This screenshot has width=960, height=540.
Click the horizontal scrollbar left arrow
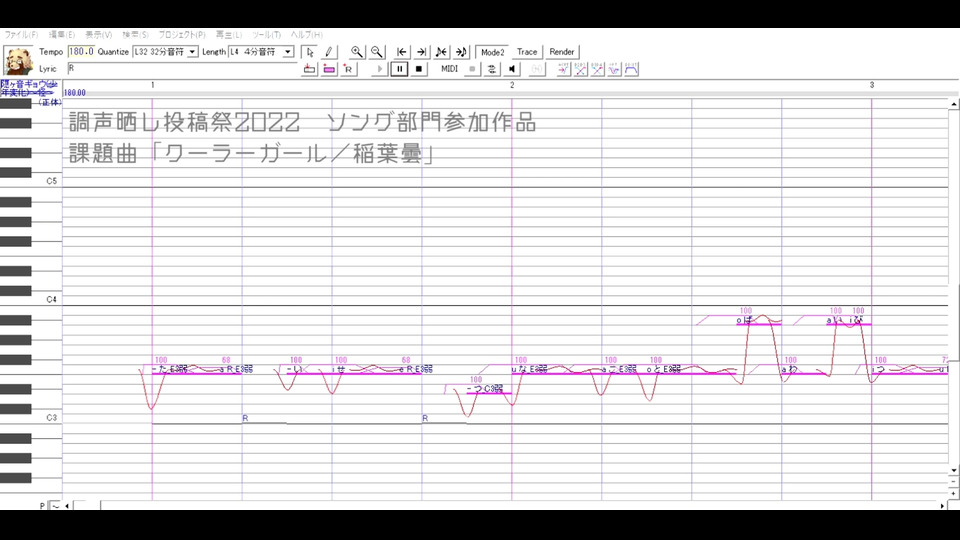[67, 506]
